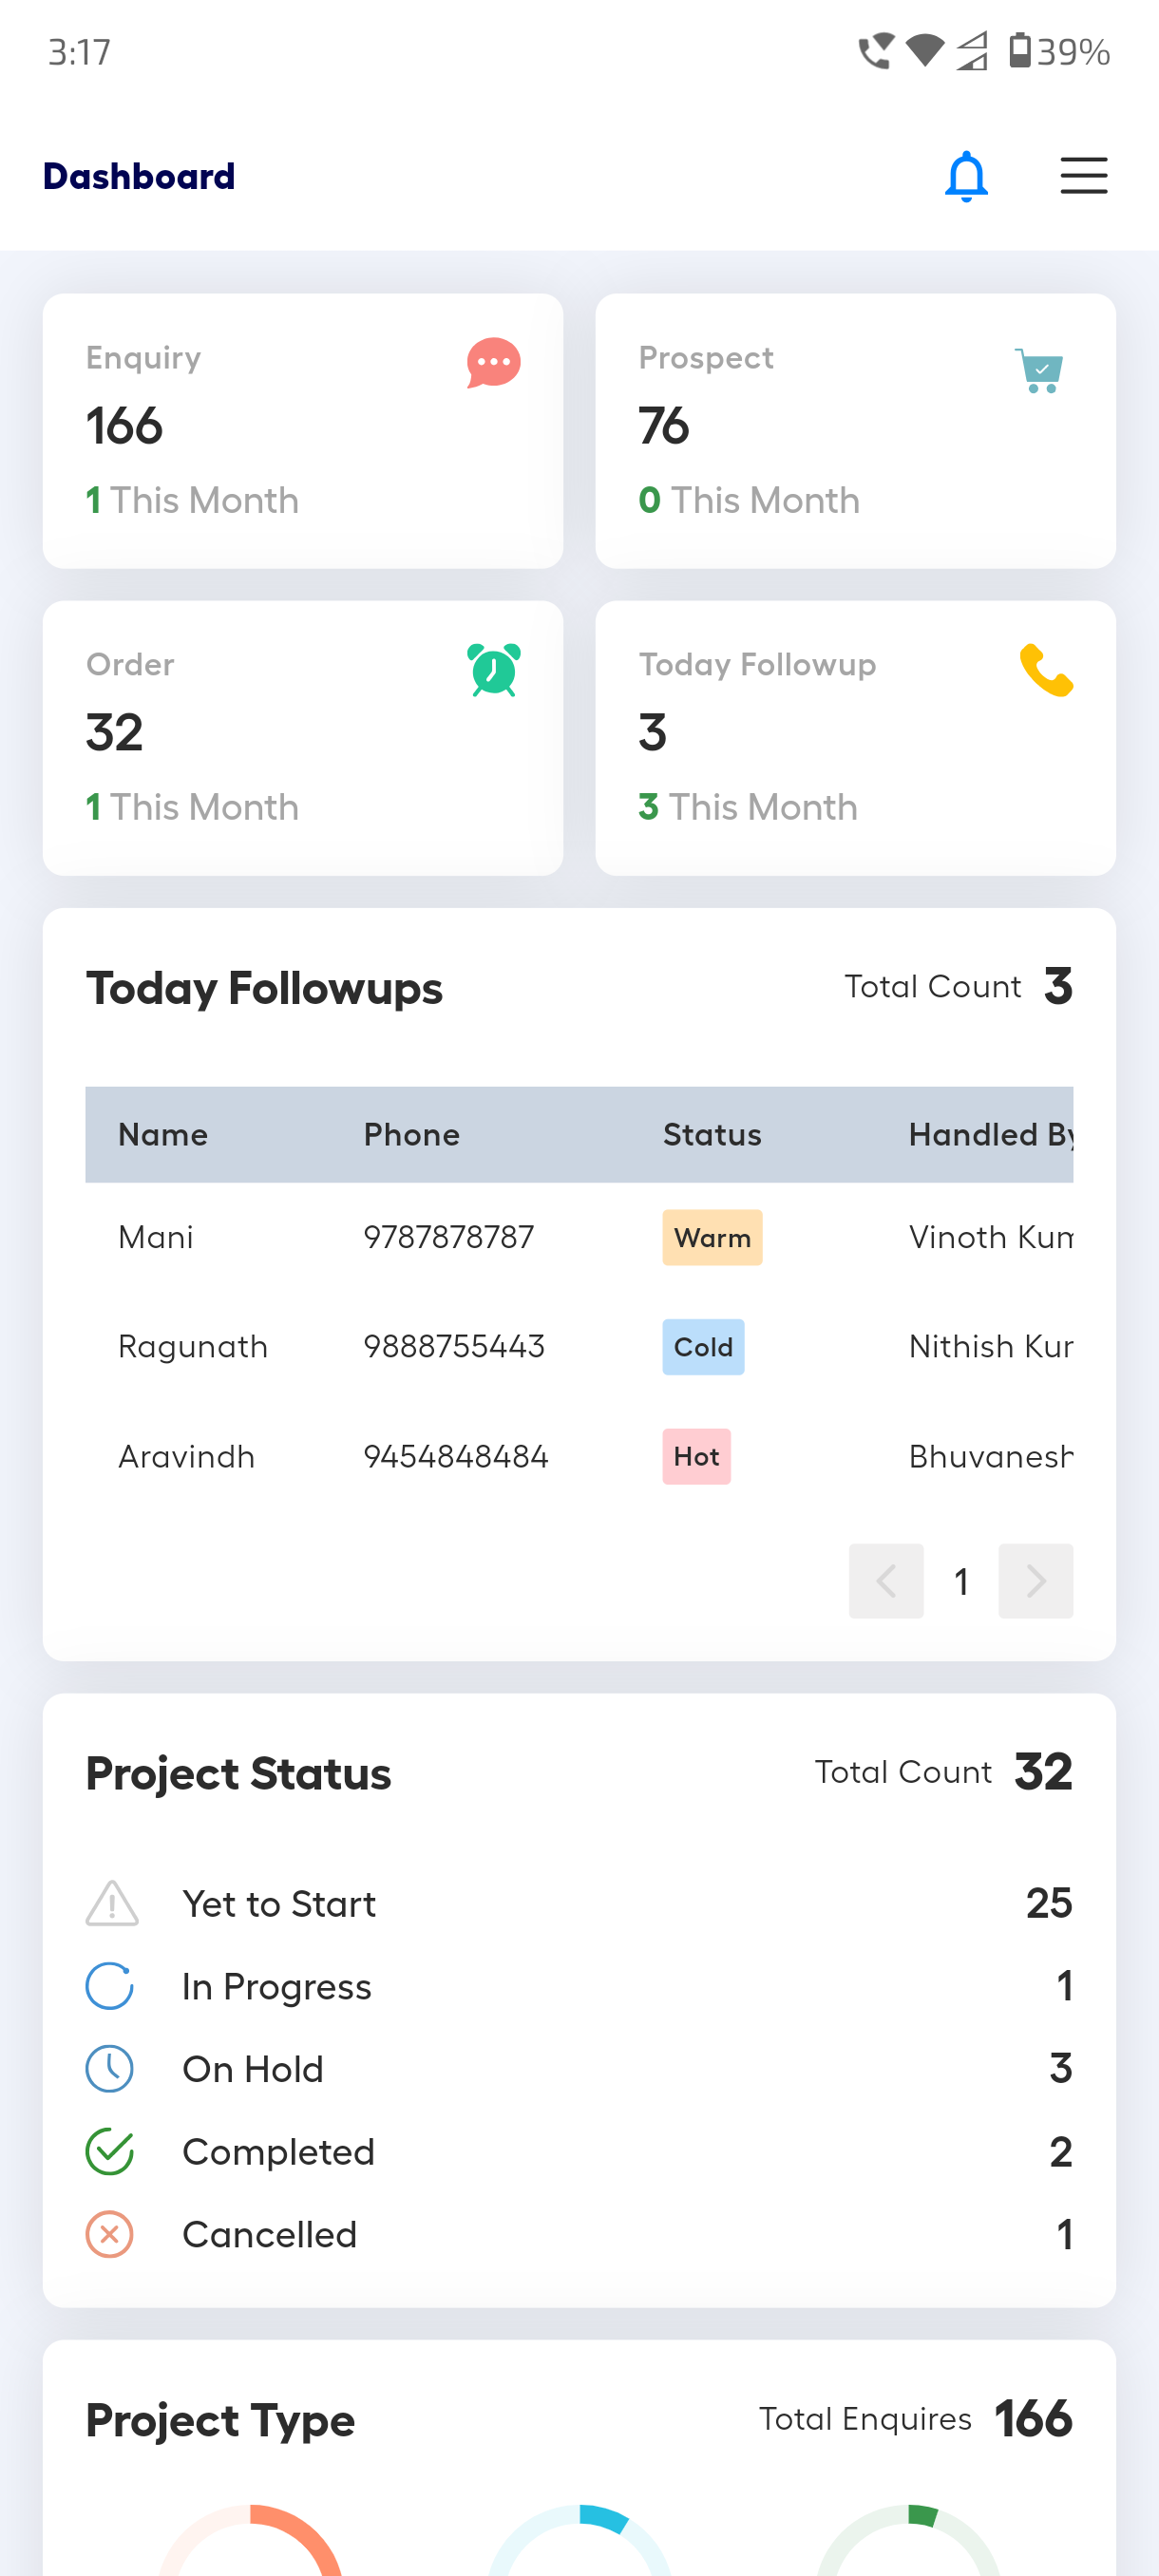Click the Completed checkmark icon
Viewport: 1159px width, 2576px height.
pyautogui.click(x=110, y=2152)
